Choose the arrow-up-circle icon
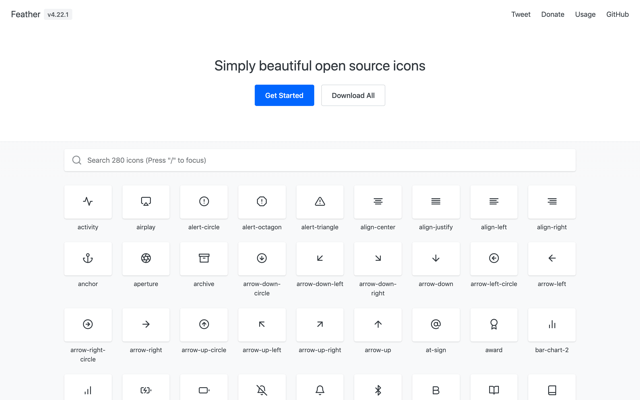The height and width of the screenshot is (400, 640). point(204,324)
